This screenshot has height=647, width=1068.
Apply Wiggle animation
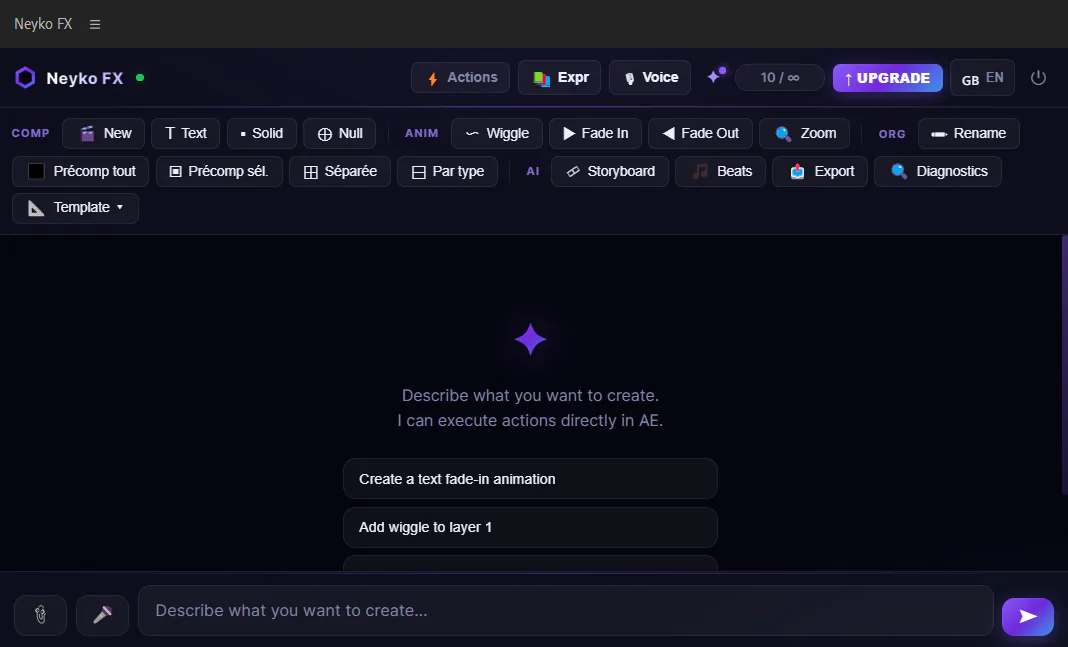point(497,133)
